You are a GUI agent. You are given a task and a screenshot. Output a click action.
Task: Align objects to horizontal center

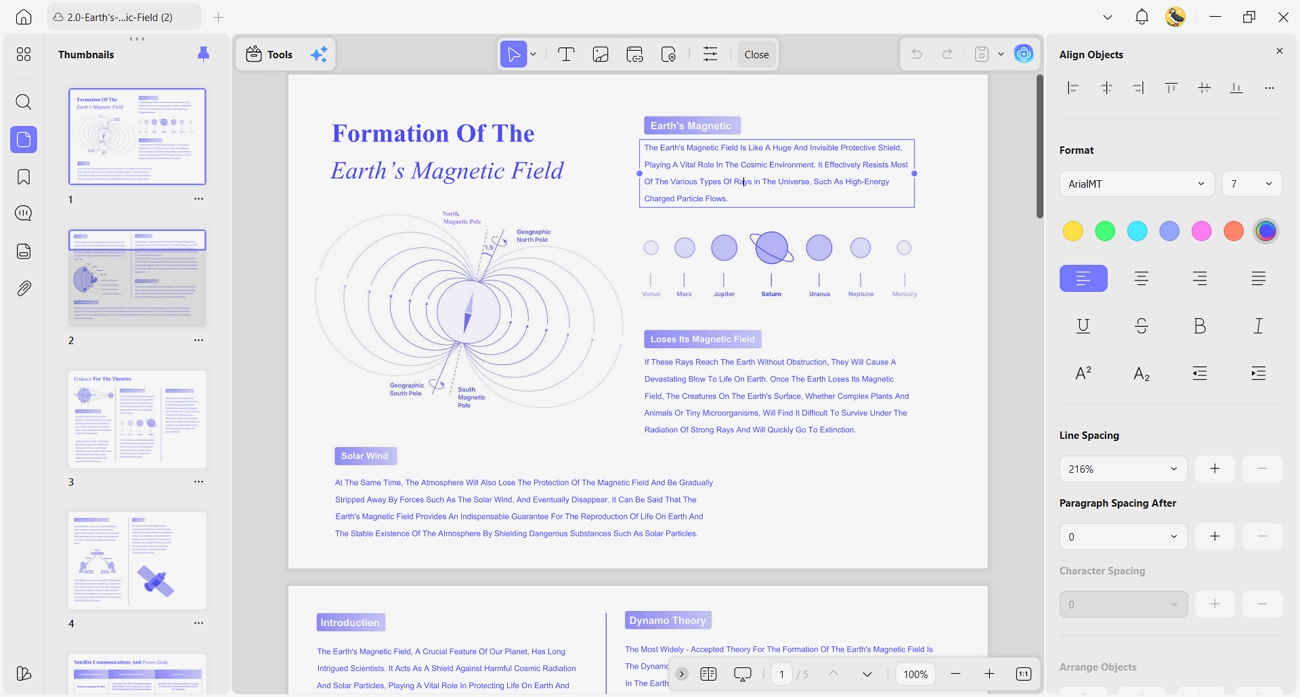(1106, 88)
